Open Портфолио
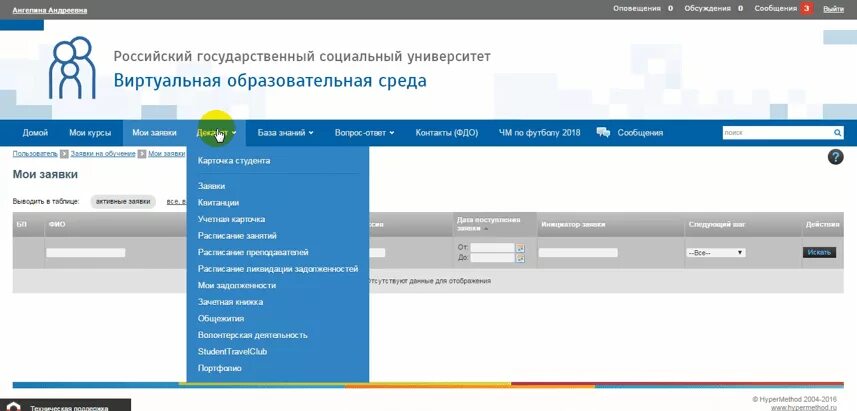The width and height of the screenshot is (857, 411). tap(220, 368)
